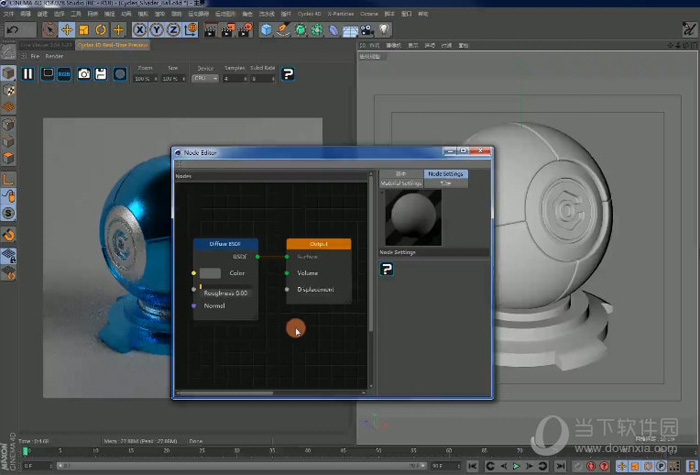Toggle the X axis lock
The height and width of the screenshot is (475, 700).
coord(139,30)
